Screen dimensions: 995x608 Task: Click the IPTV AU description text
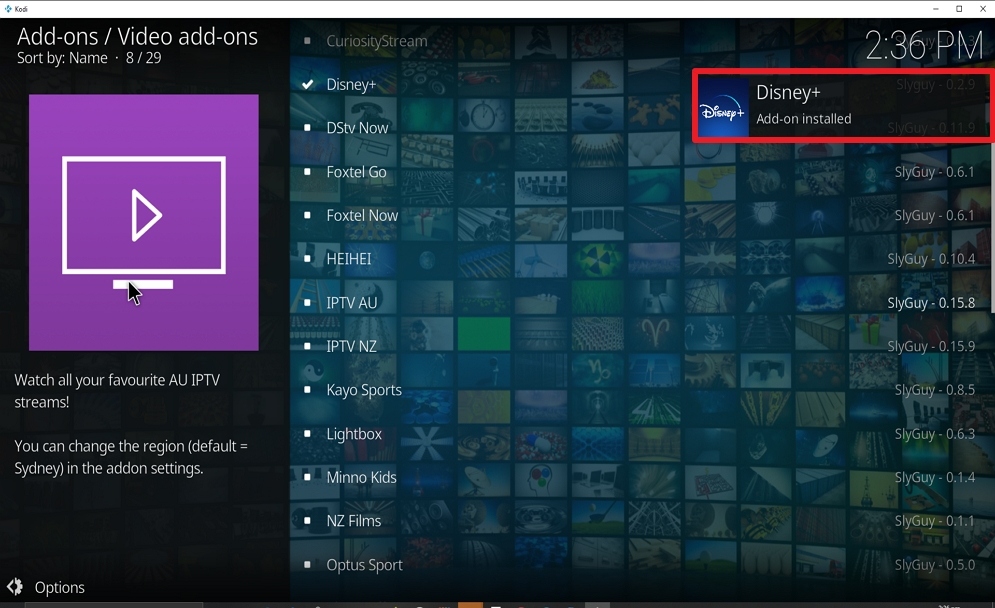click(x=131, y=424)
